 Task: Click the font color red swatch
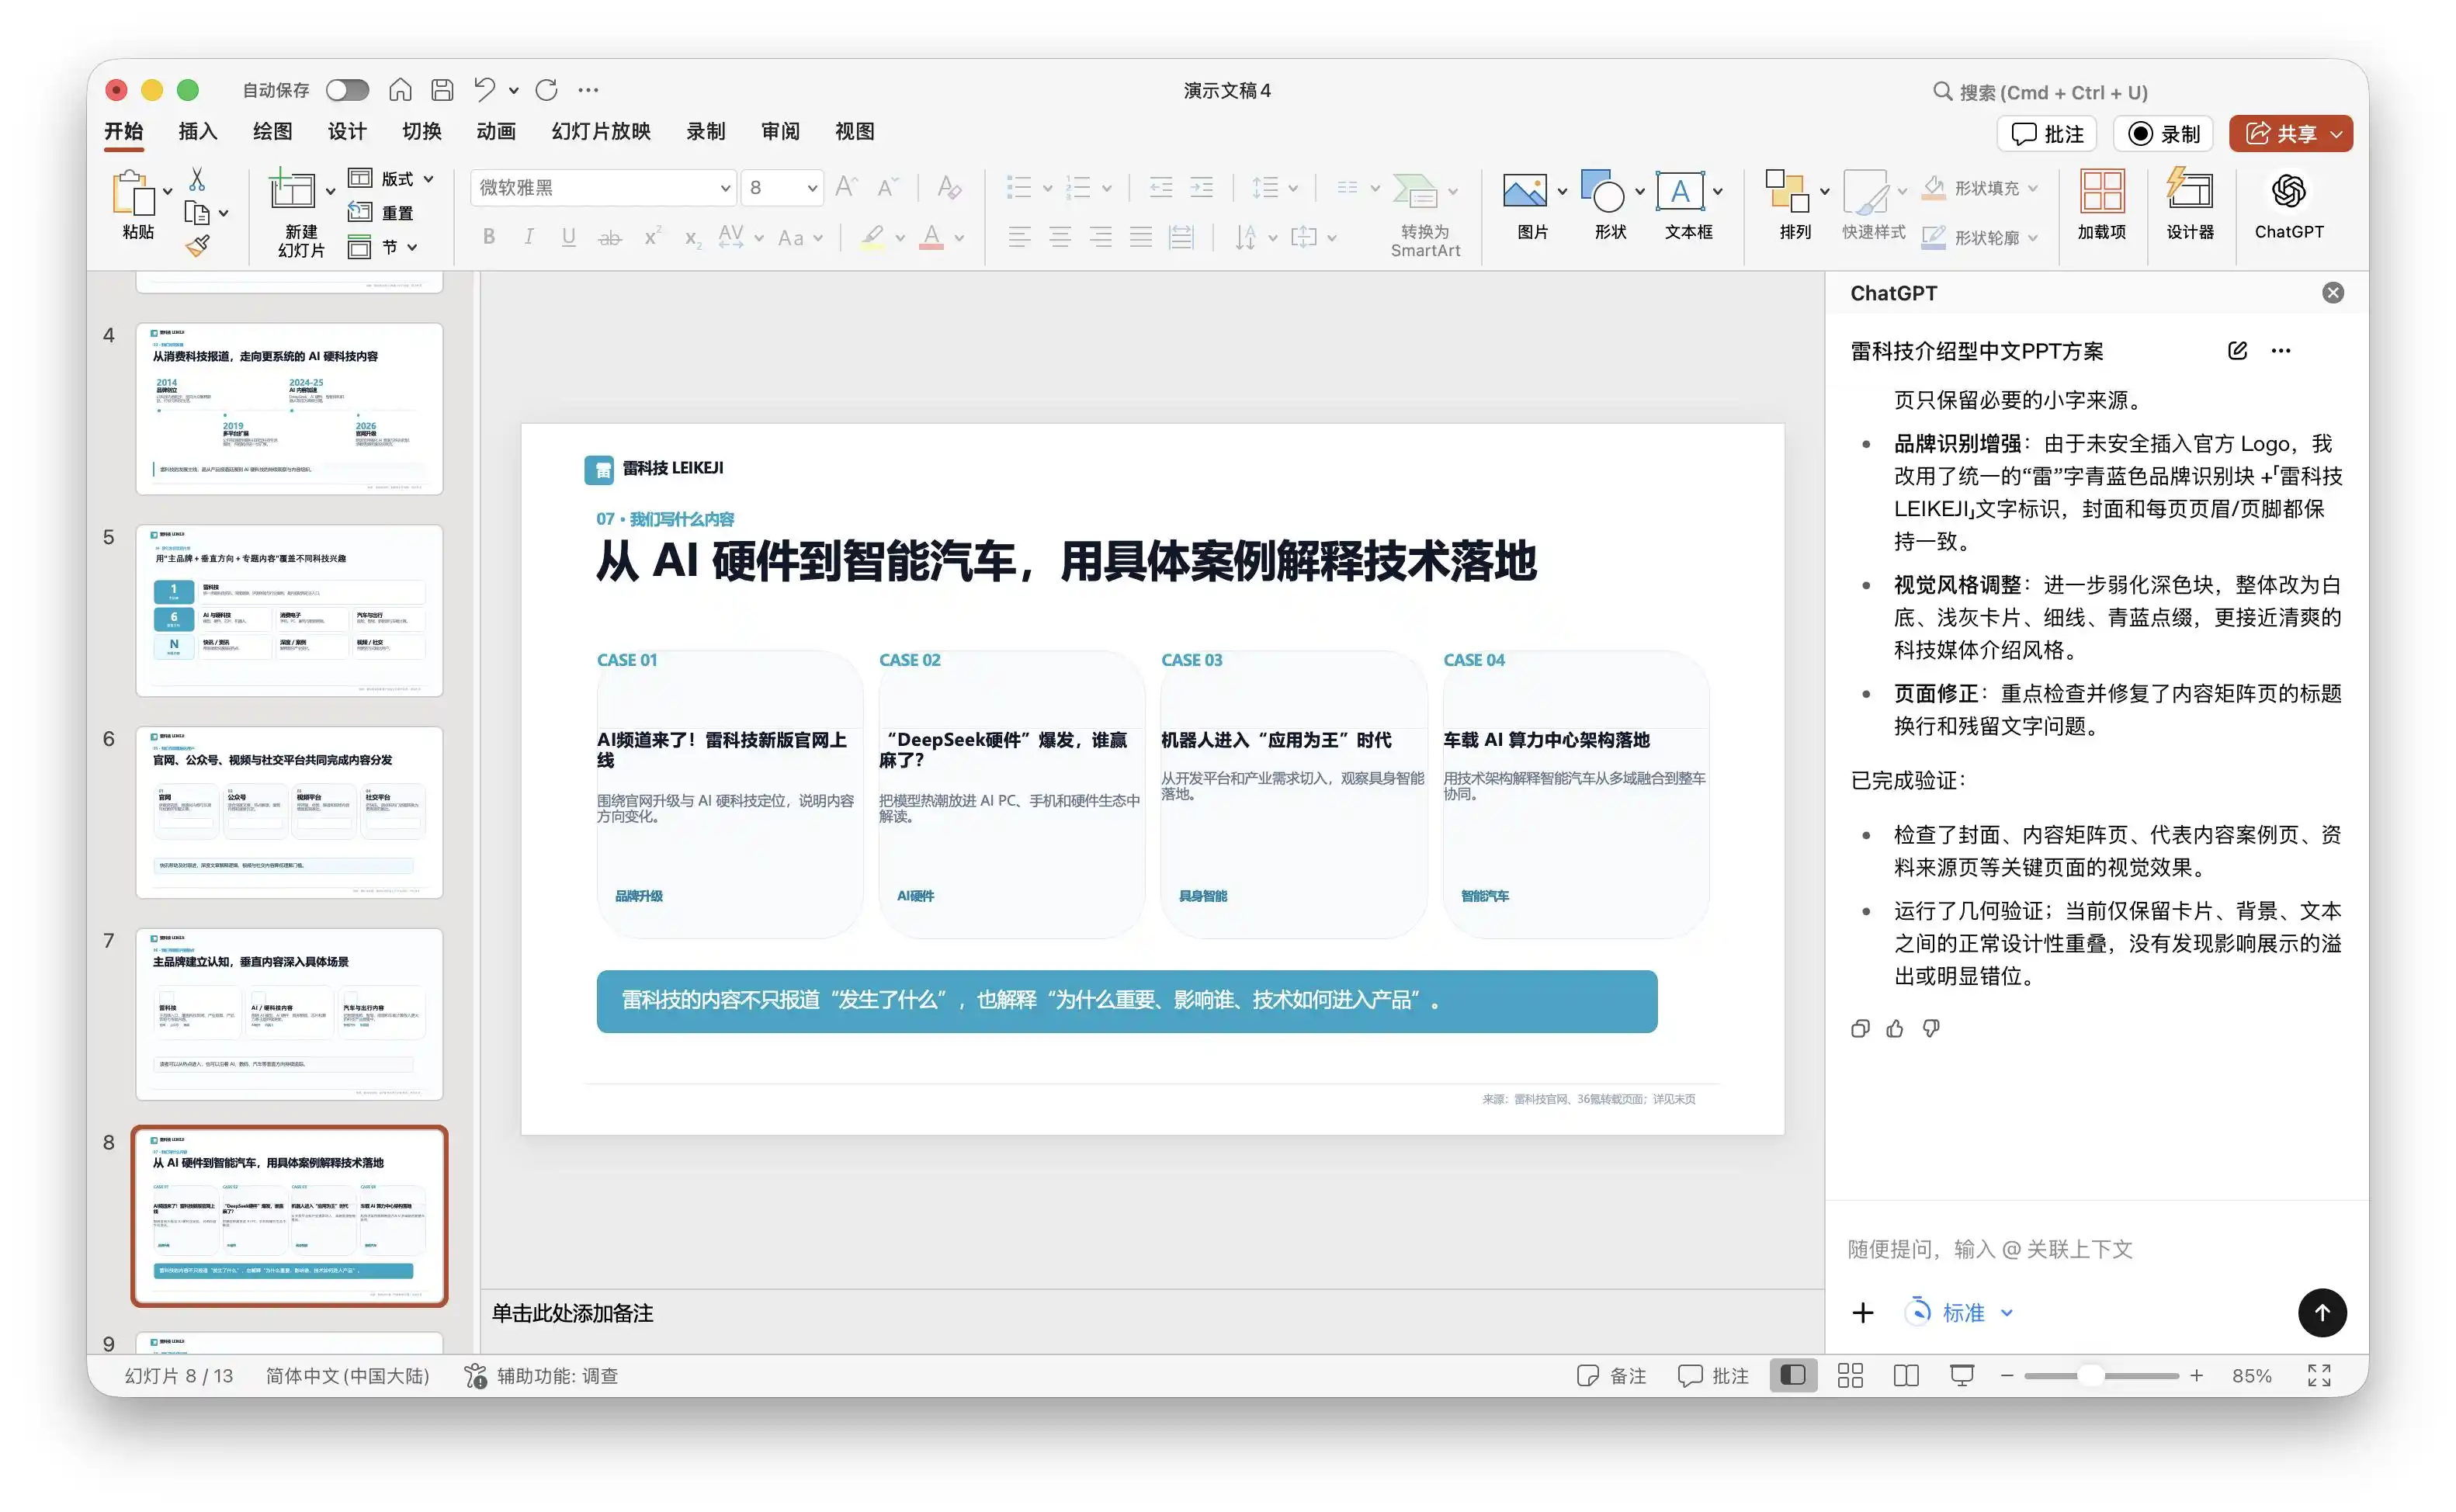931,237
